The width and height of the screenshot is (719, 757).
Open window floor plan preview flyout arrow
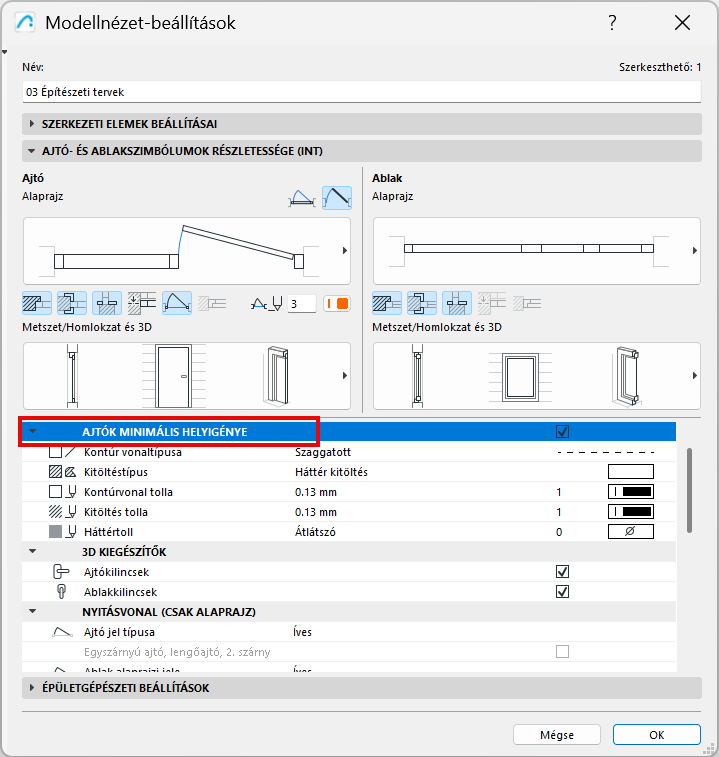coord(694,251)
